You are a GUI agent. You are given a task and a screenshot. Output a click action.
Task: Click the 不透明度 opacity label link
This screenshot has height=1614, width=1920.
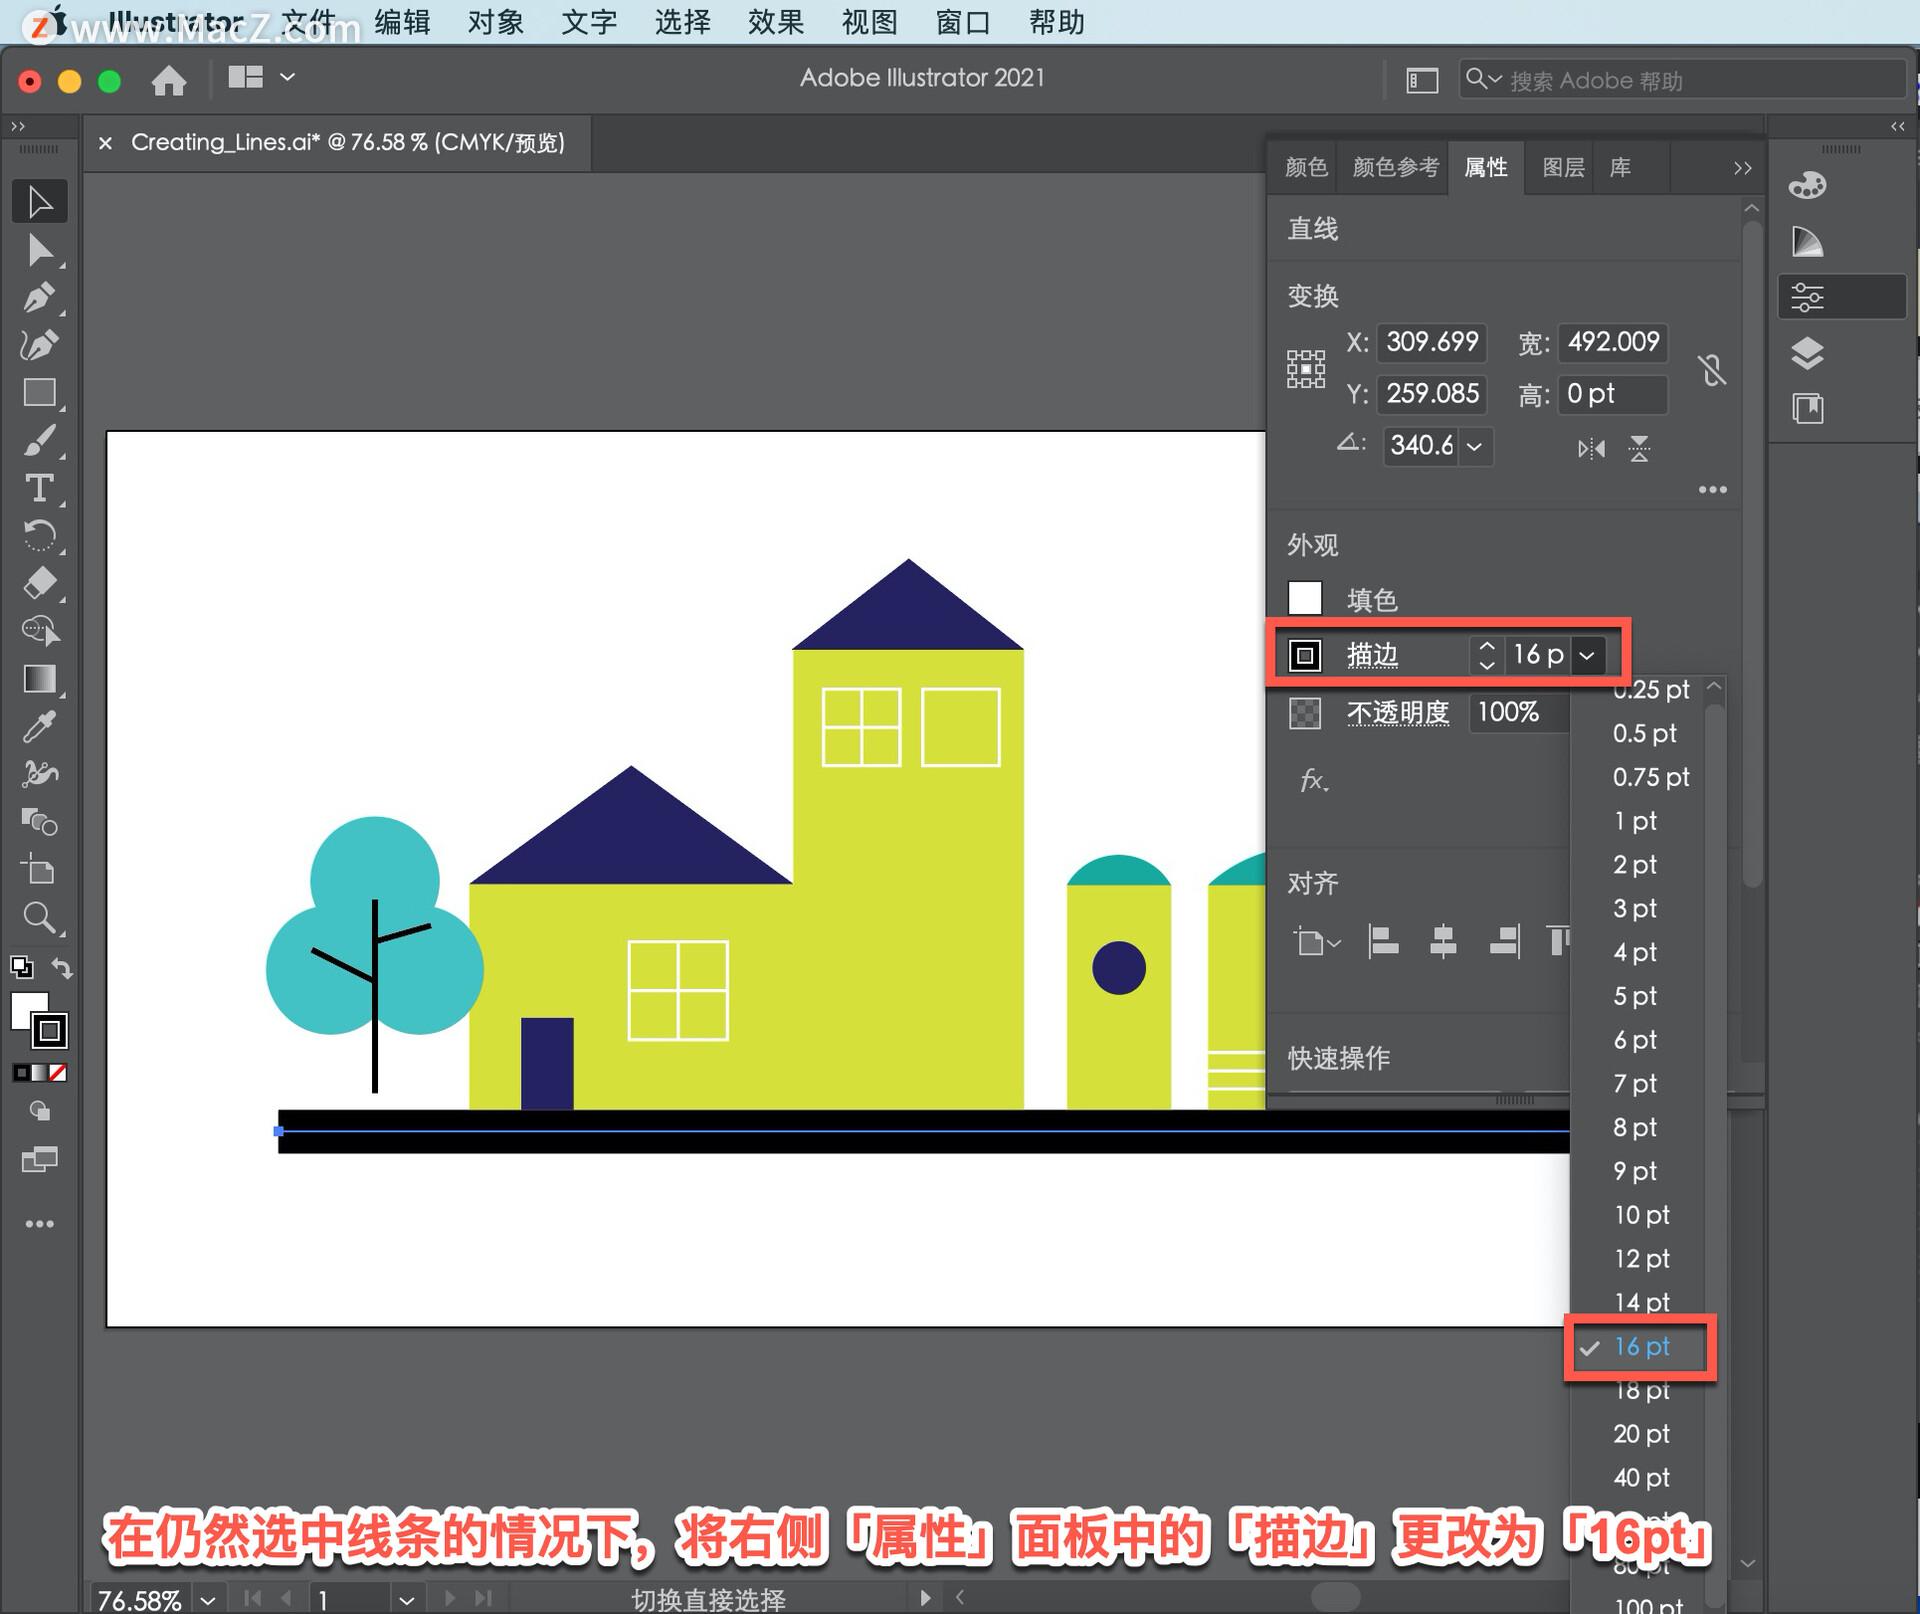(1398, 713)
